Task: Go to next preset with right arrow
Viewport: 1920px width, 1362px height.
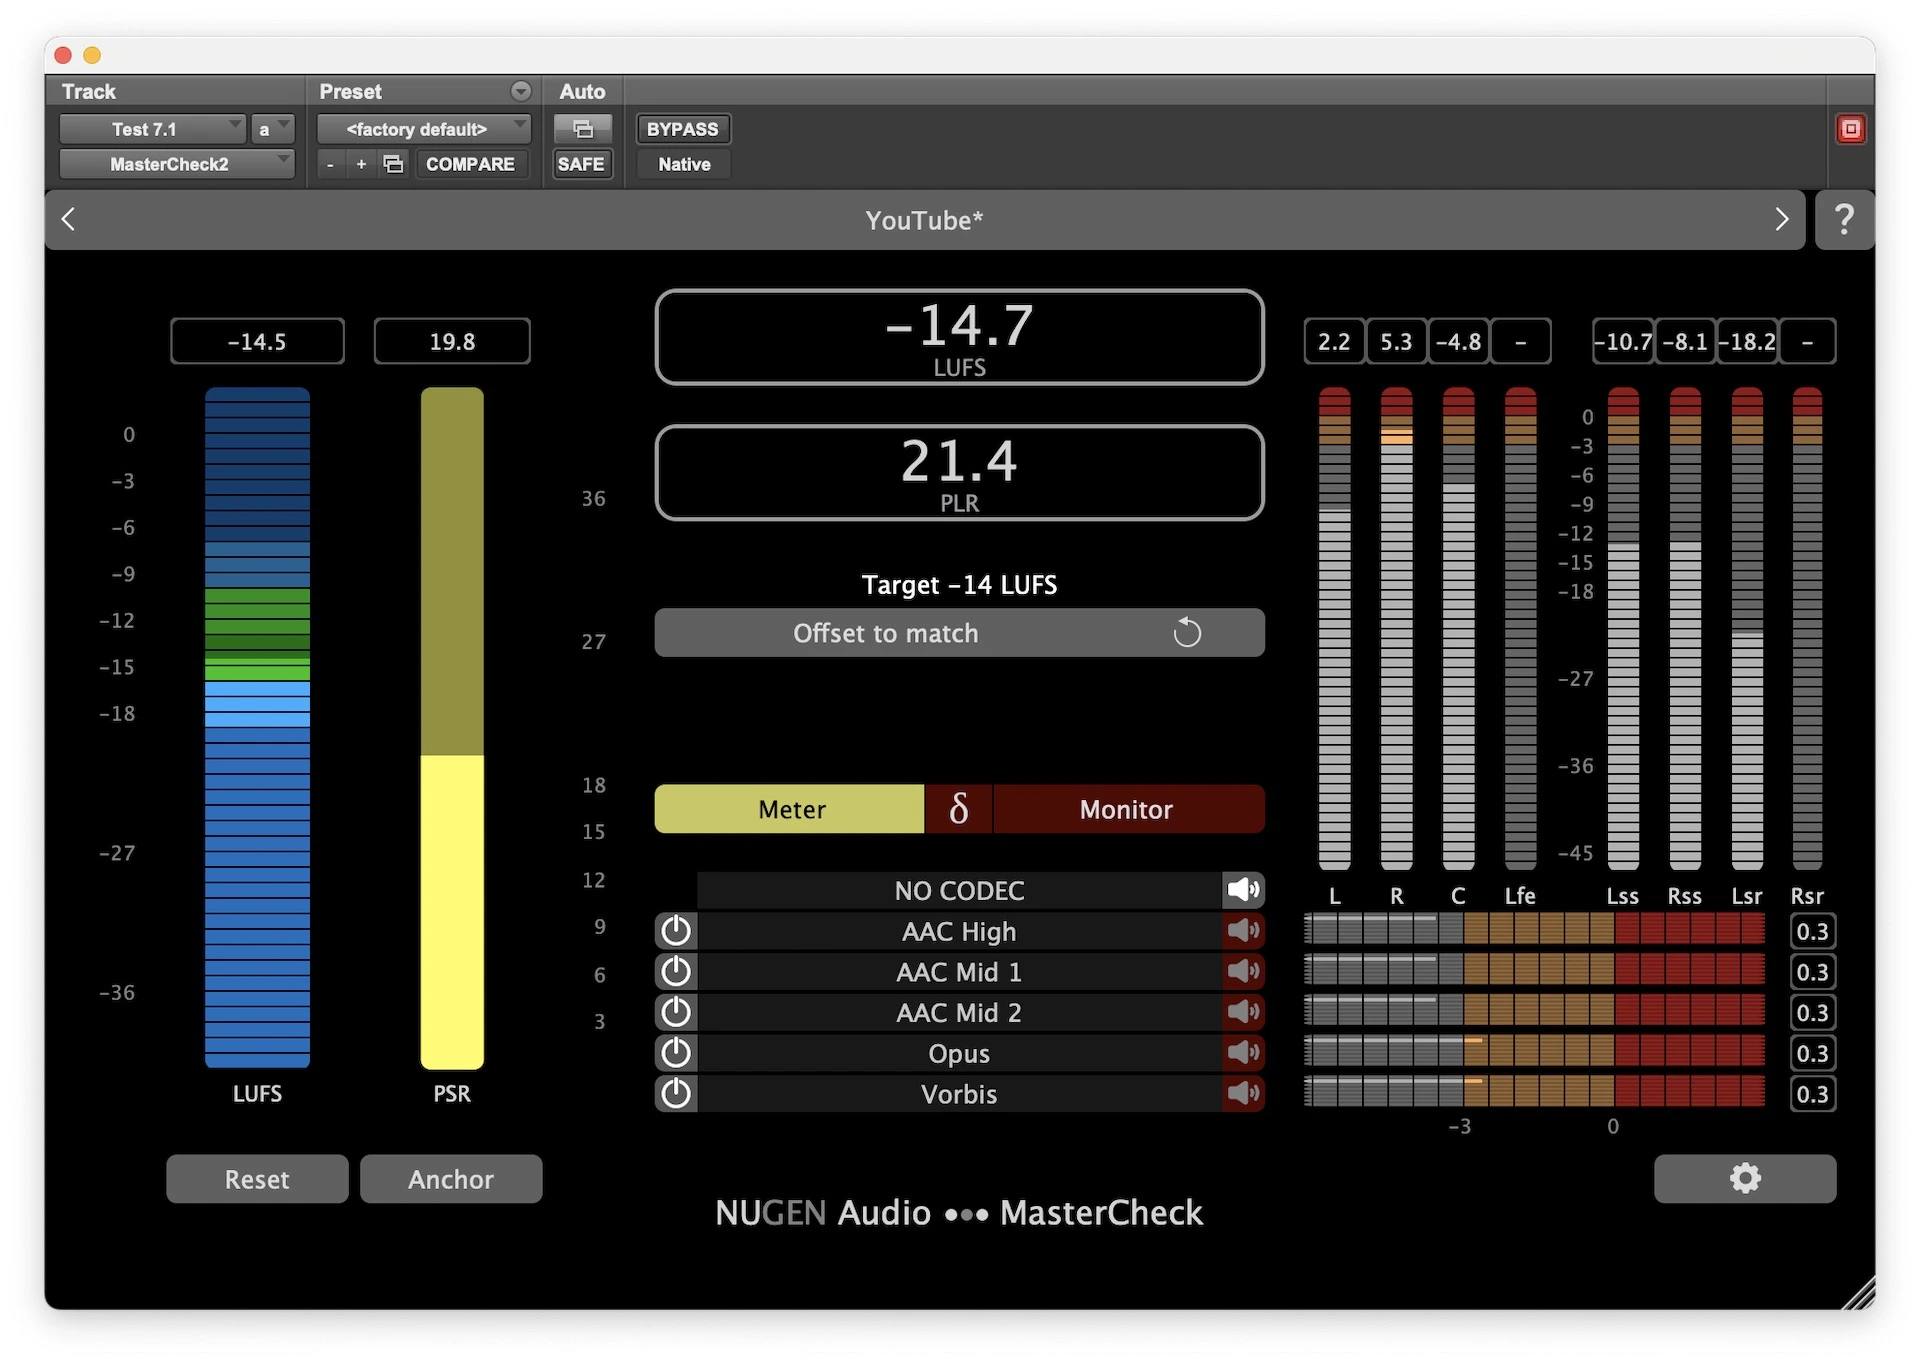Action: (x=1781, y=219)
